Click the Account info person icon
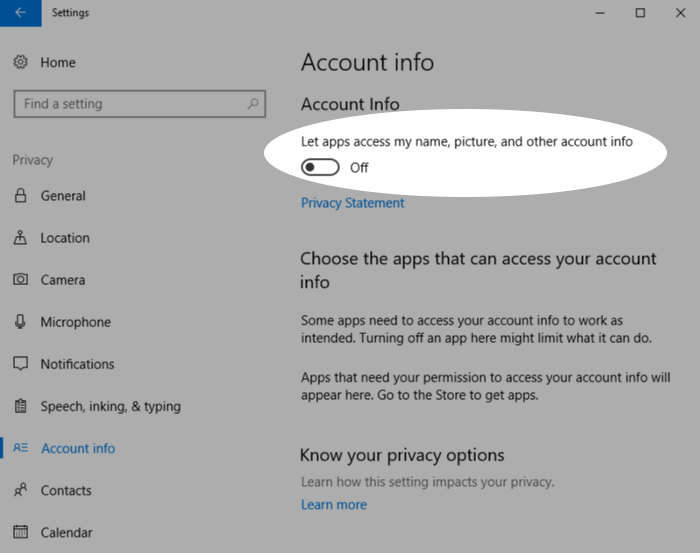 click(x=21, y=448)
